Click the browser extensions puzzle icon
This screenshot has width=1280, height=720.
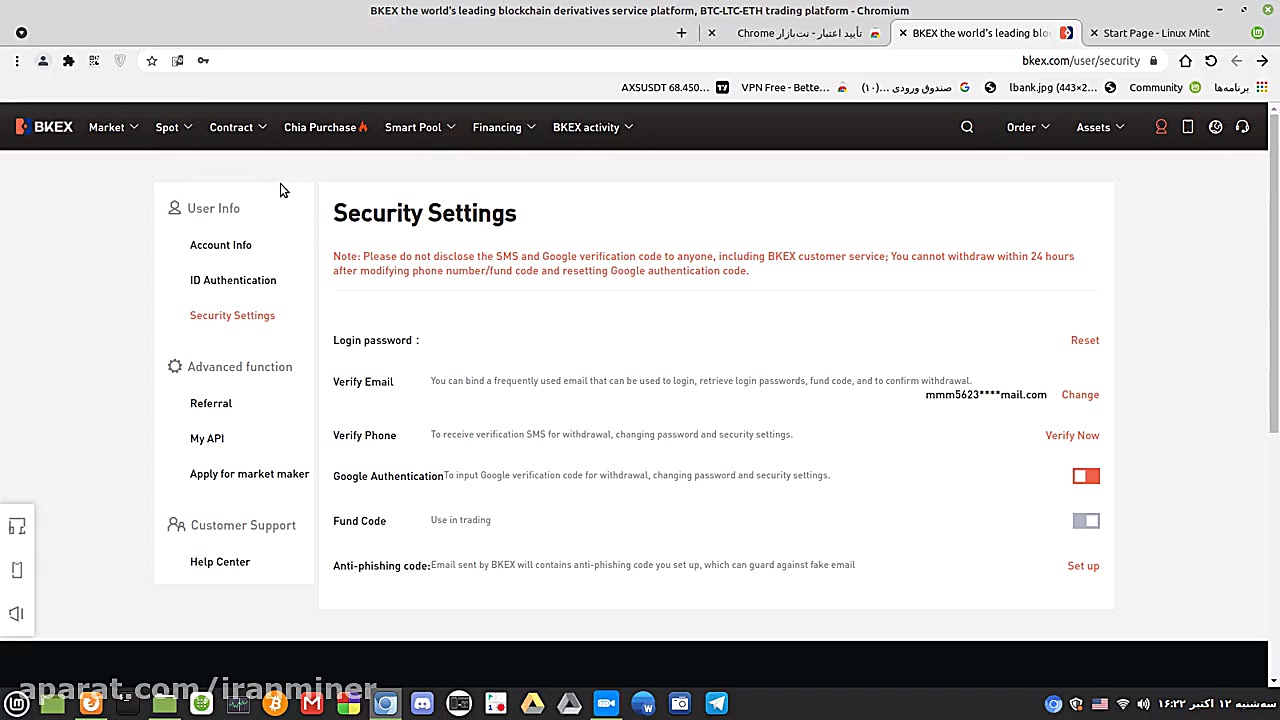68,61
